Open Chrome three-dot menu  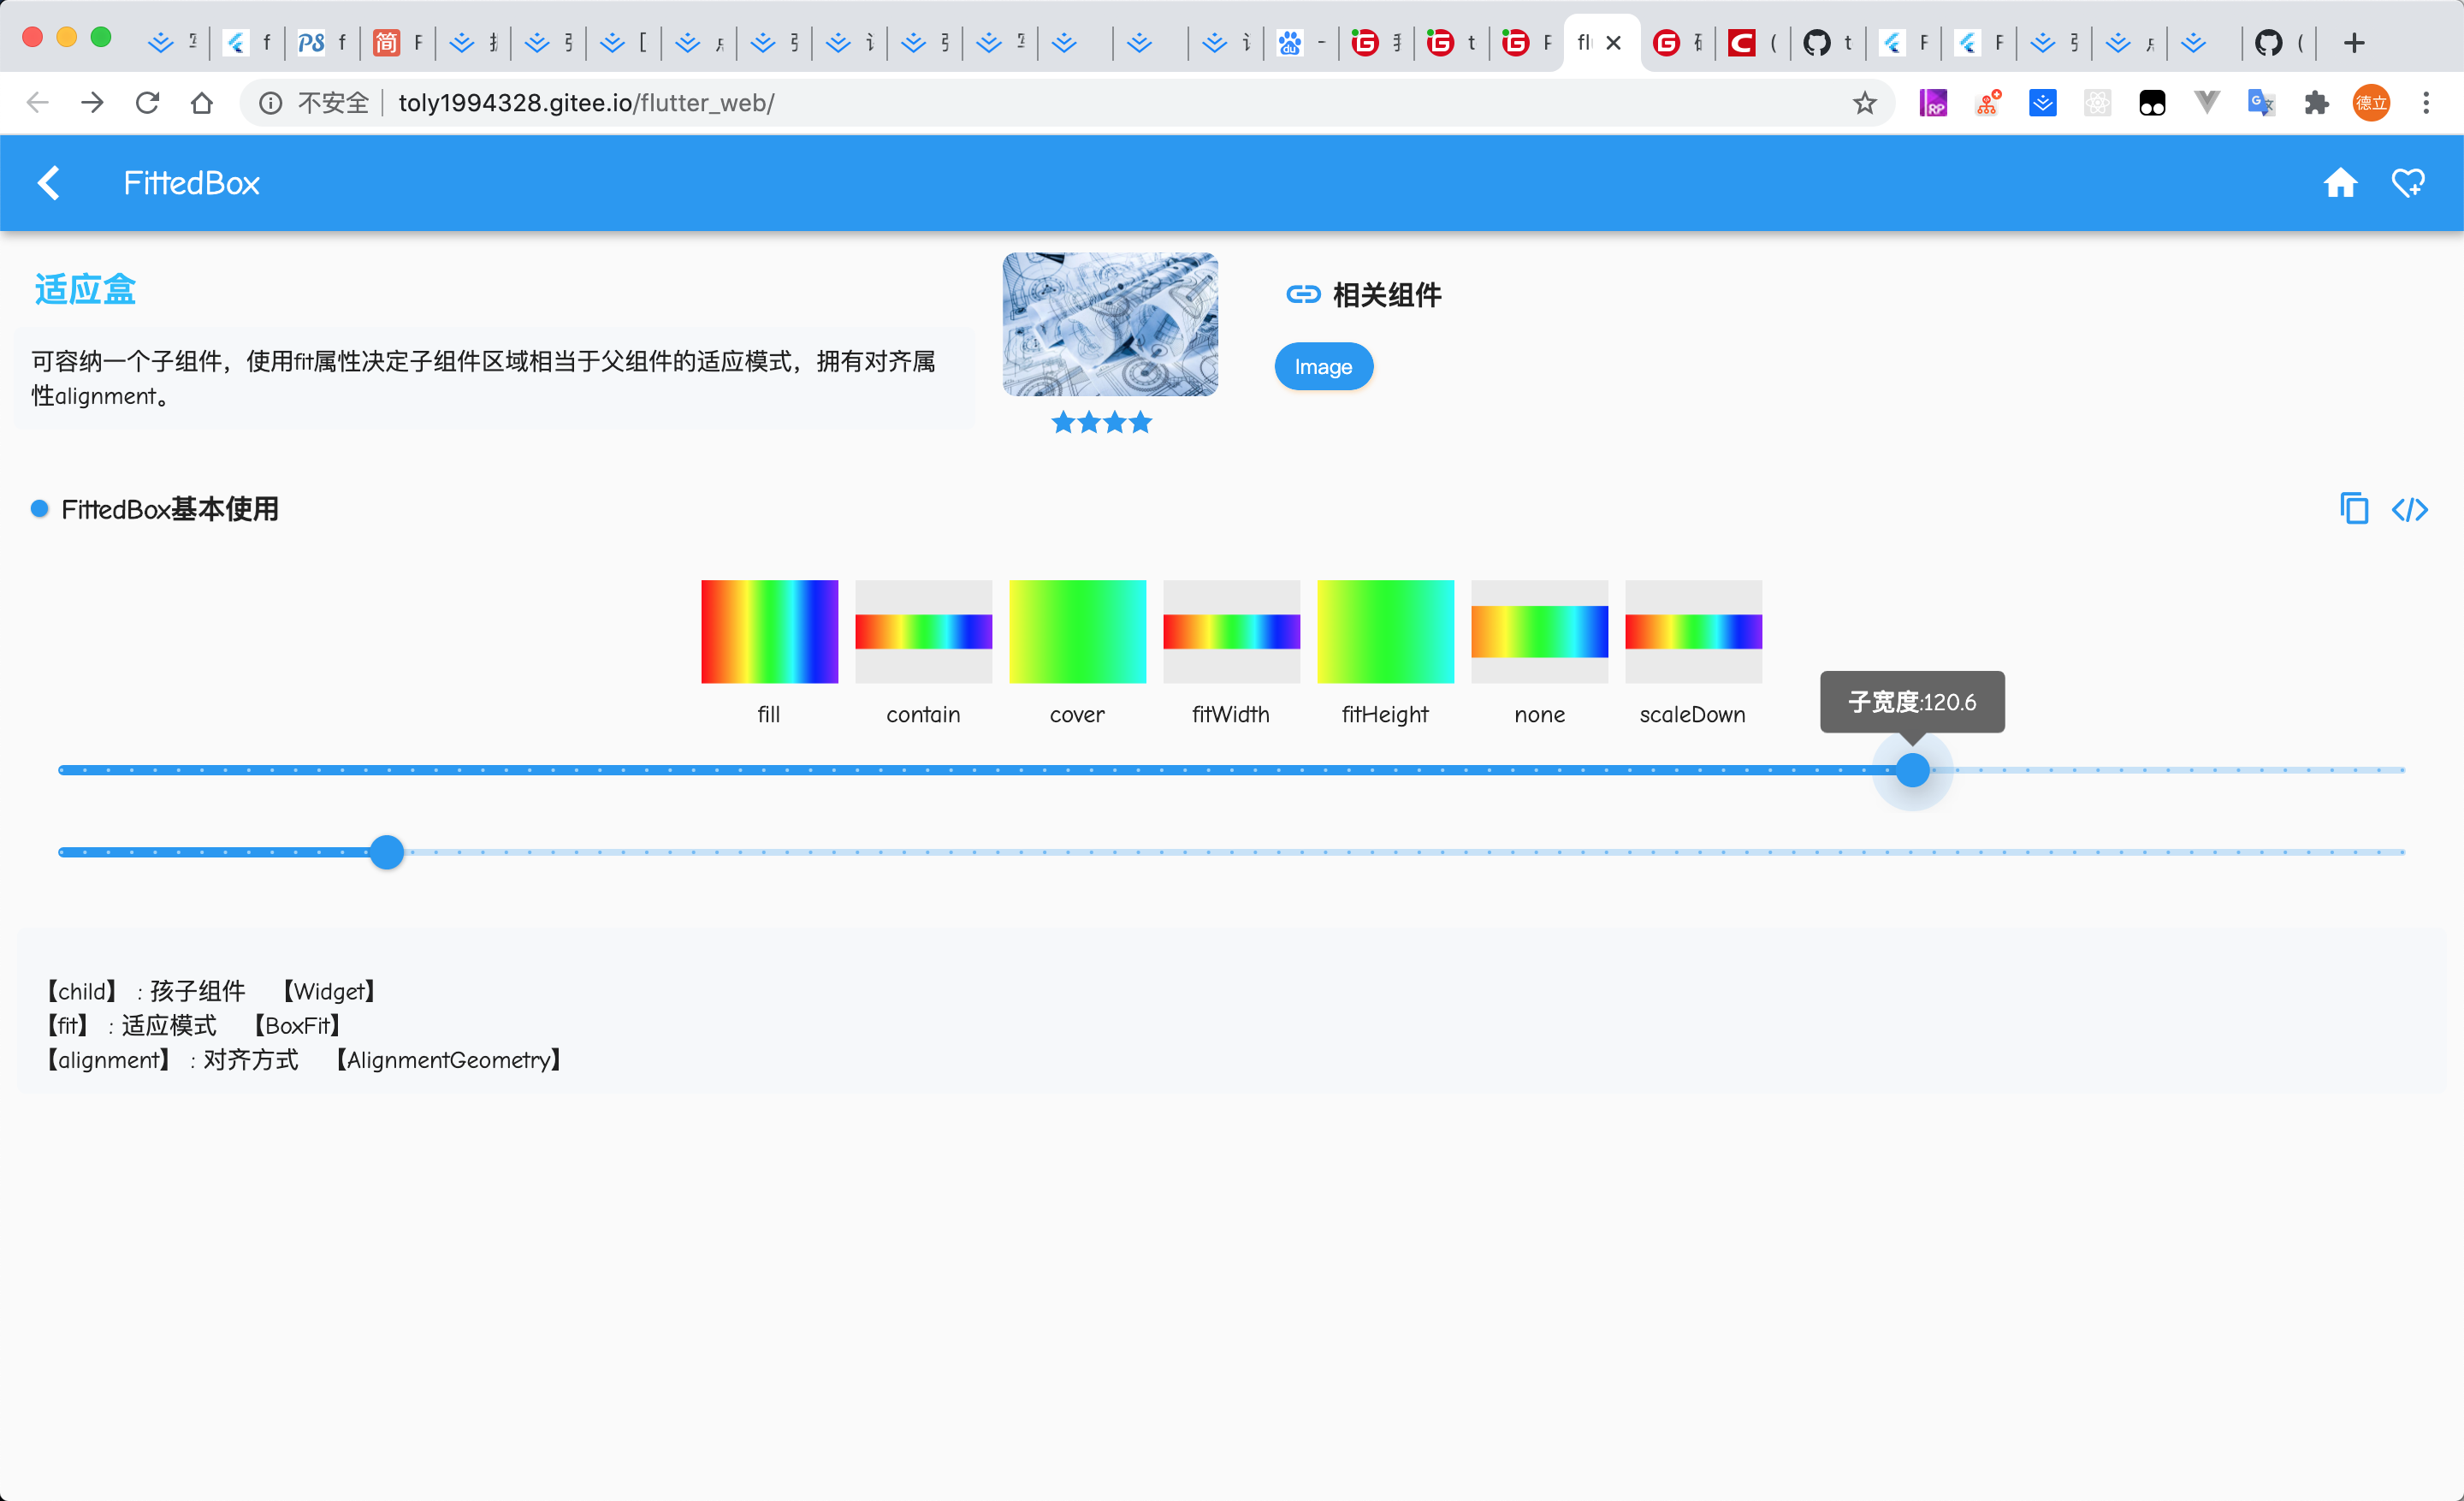tap(2425, 103)
